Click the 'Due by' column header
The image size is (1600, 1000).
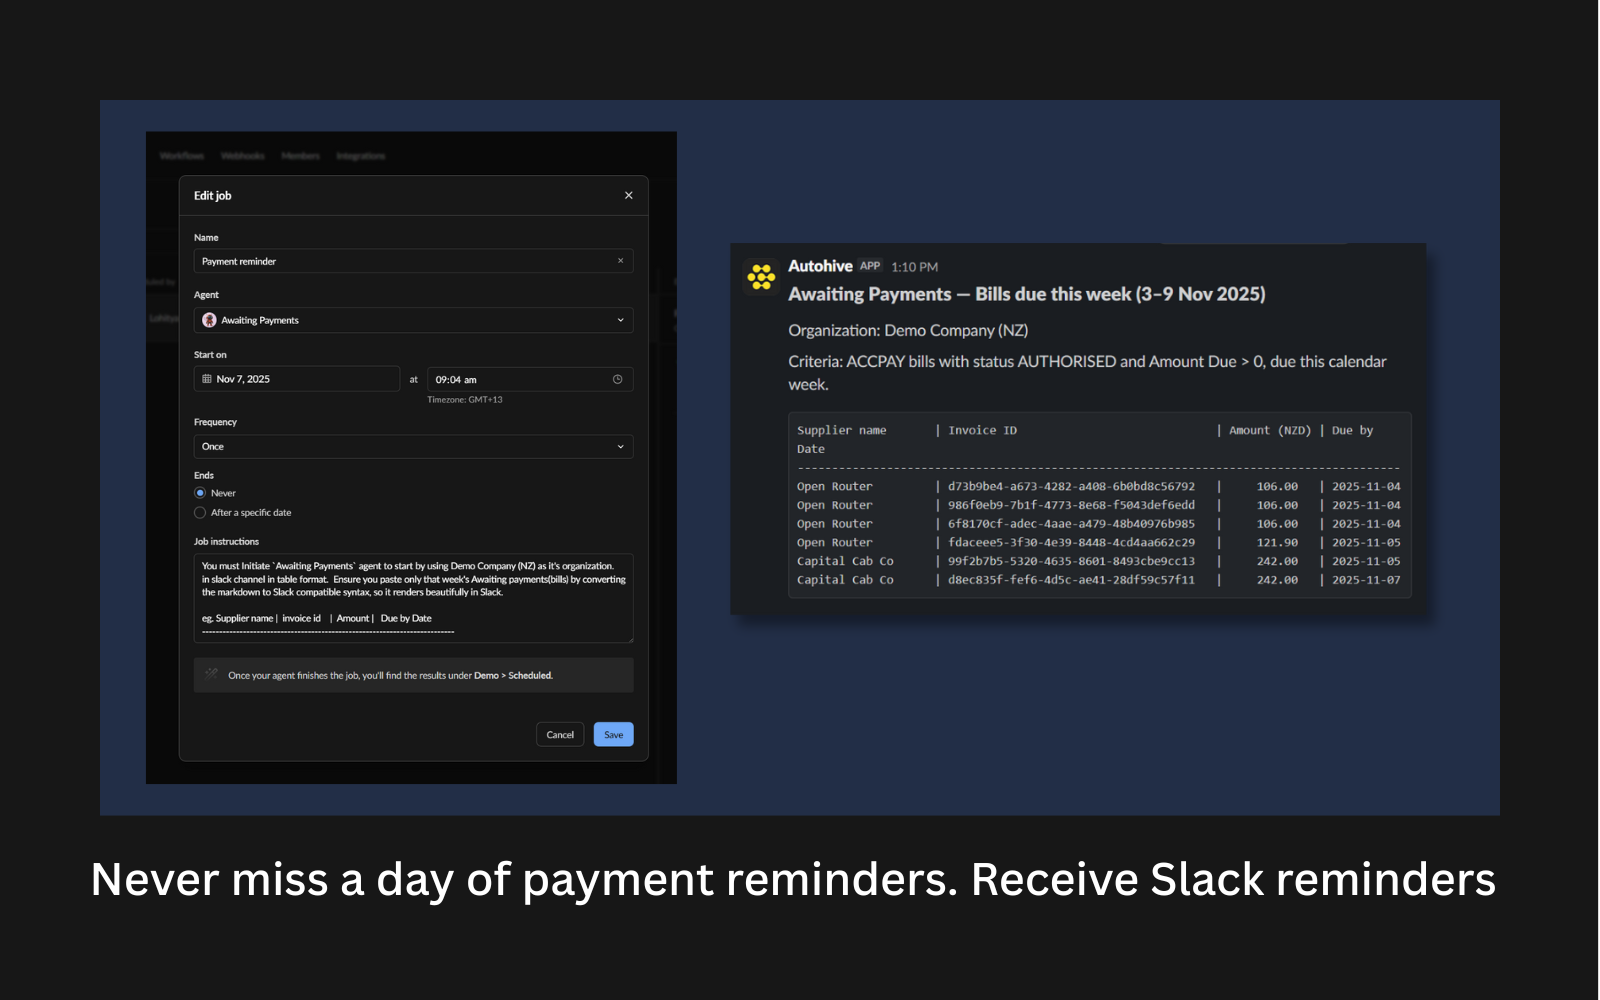pyautogui.click(x=1353, y=430)
